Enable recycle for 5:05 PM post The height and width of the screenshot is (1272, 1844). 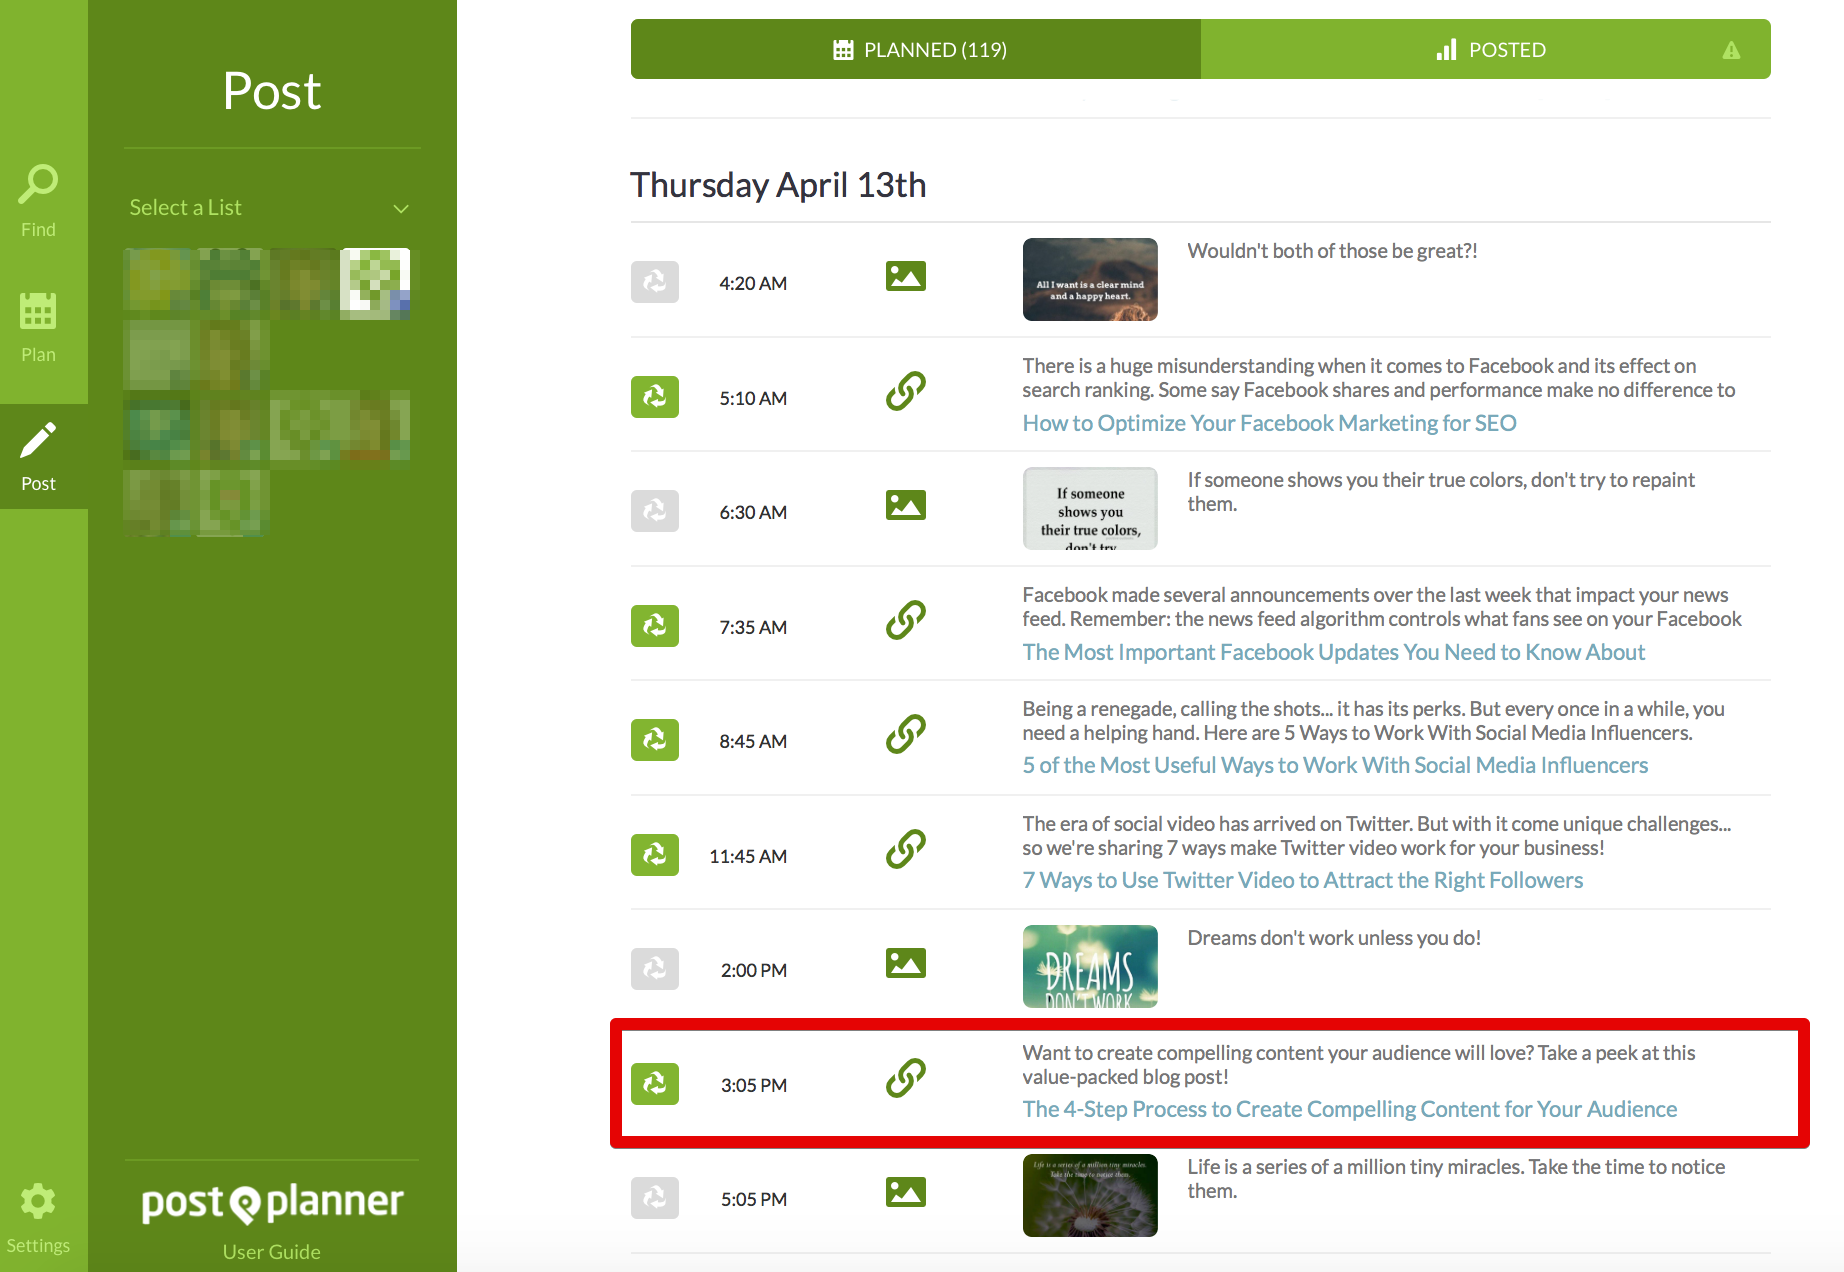coord(655,1198)
